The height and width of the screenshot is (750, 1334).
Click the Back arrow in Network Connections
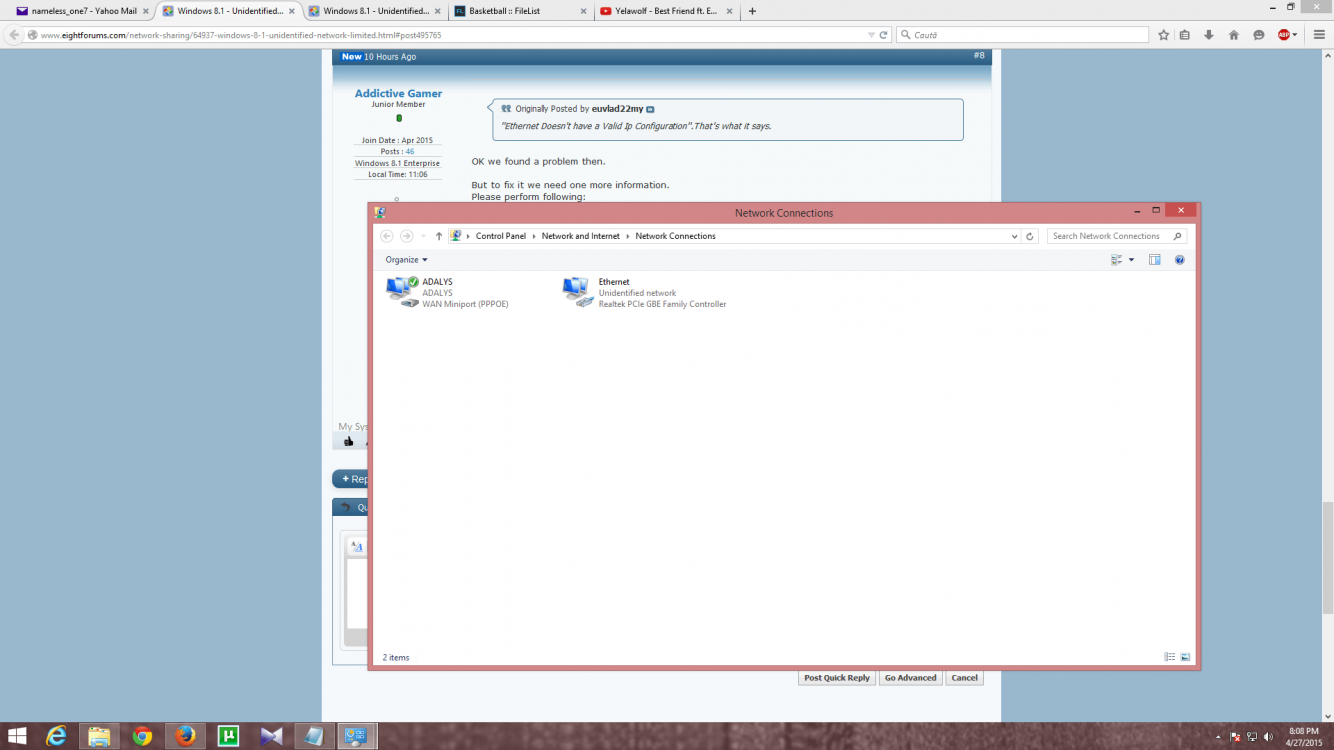point(387,236)
